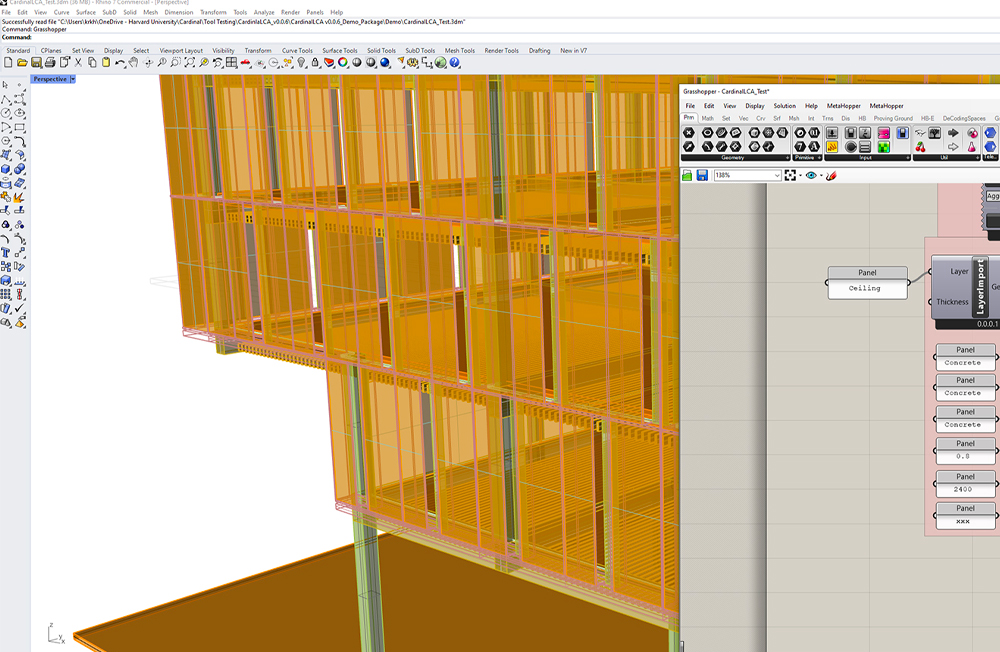Screen dimensions: 1000x652
Task: Select the cherry icon in Util group
Action: 919,147
